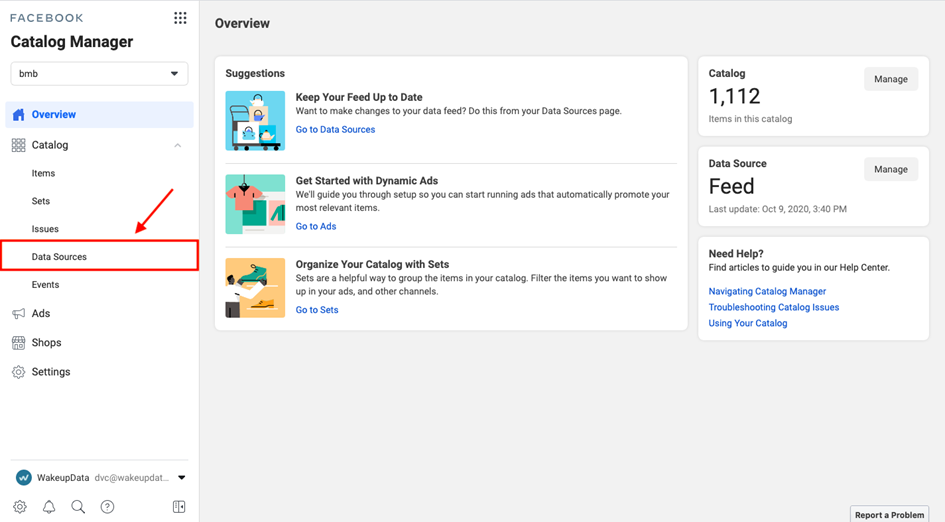
Task: Click the Go to Sets link
Action: tap(317, 310)
